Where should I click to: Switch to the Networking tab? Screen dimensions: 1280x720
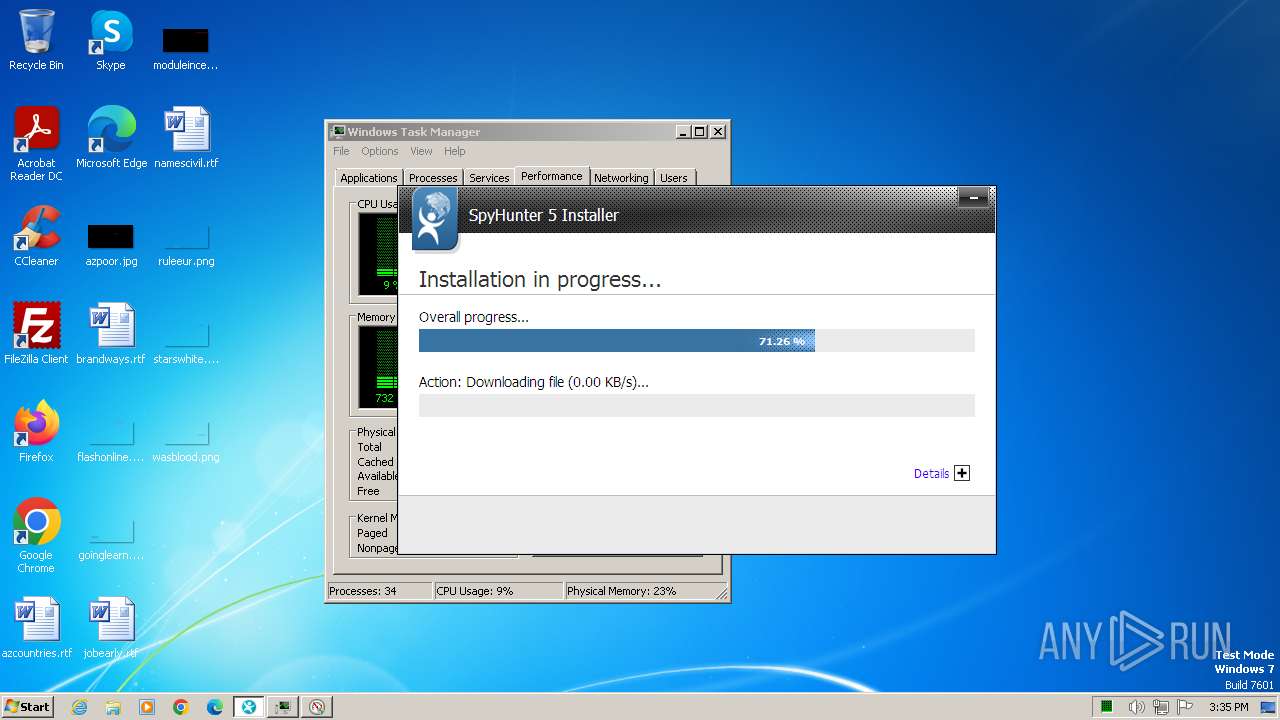(621, 178)
